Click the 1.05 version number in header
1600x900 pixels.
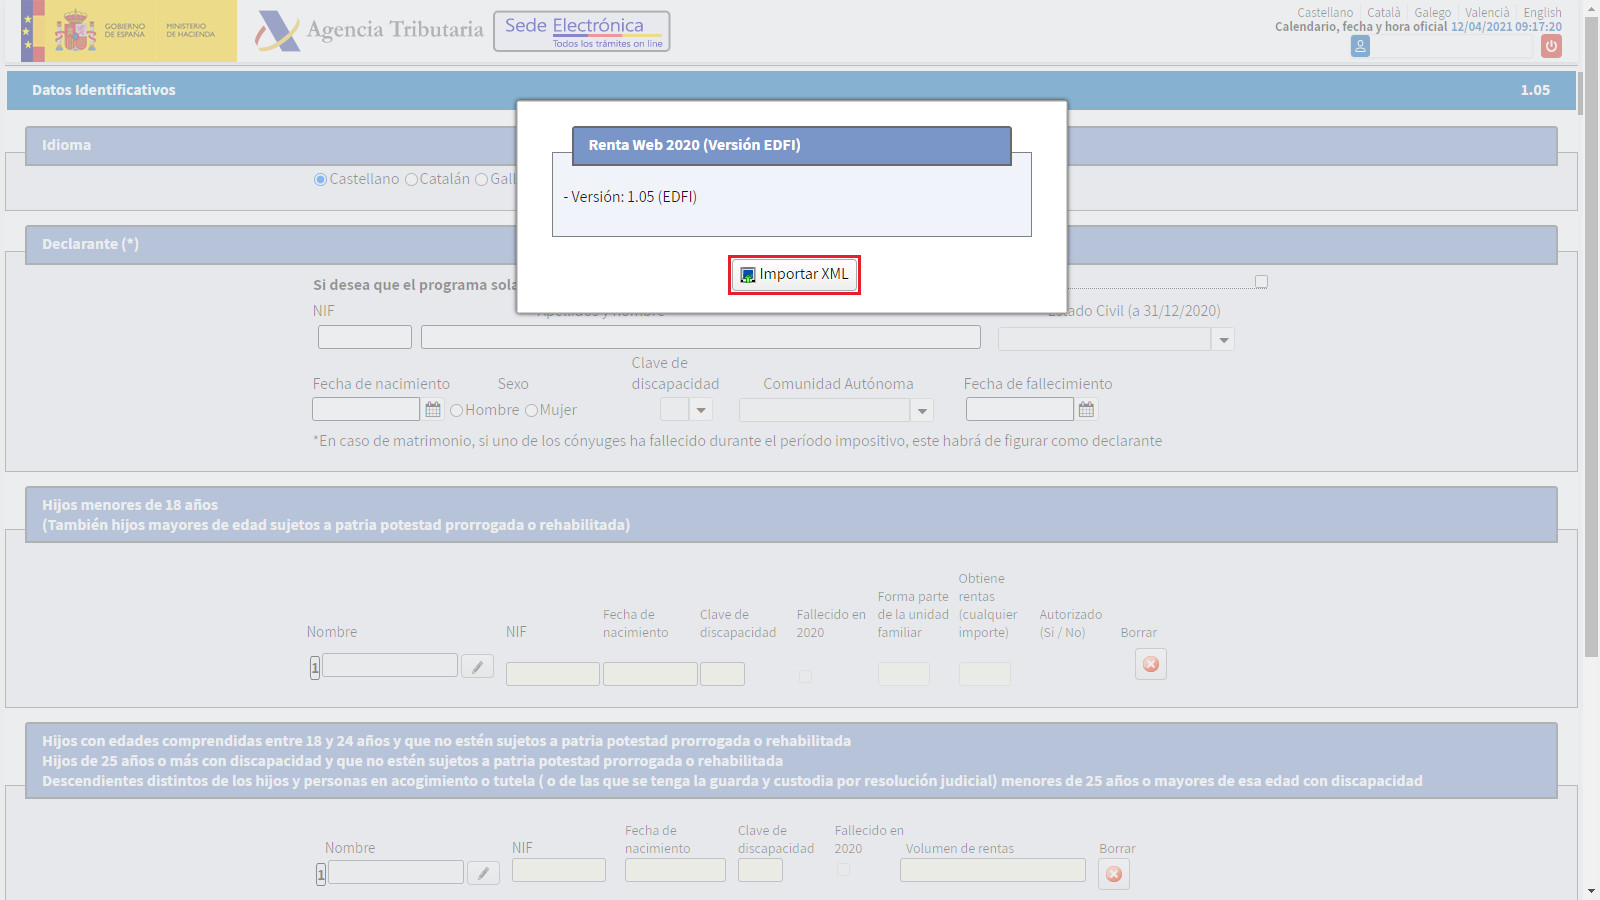click(1535, 90)
